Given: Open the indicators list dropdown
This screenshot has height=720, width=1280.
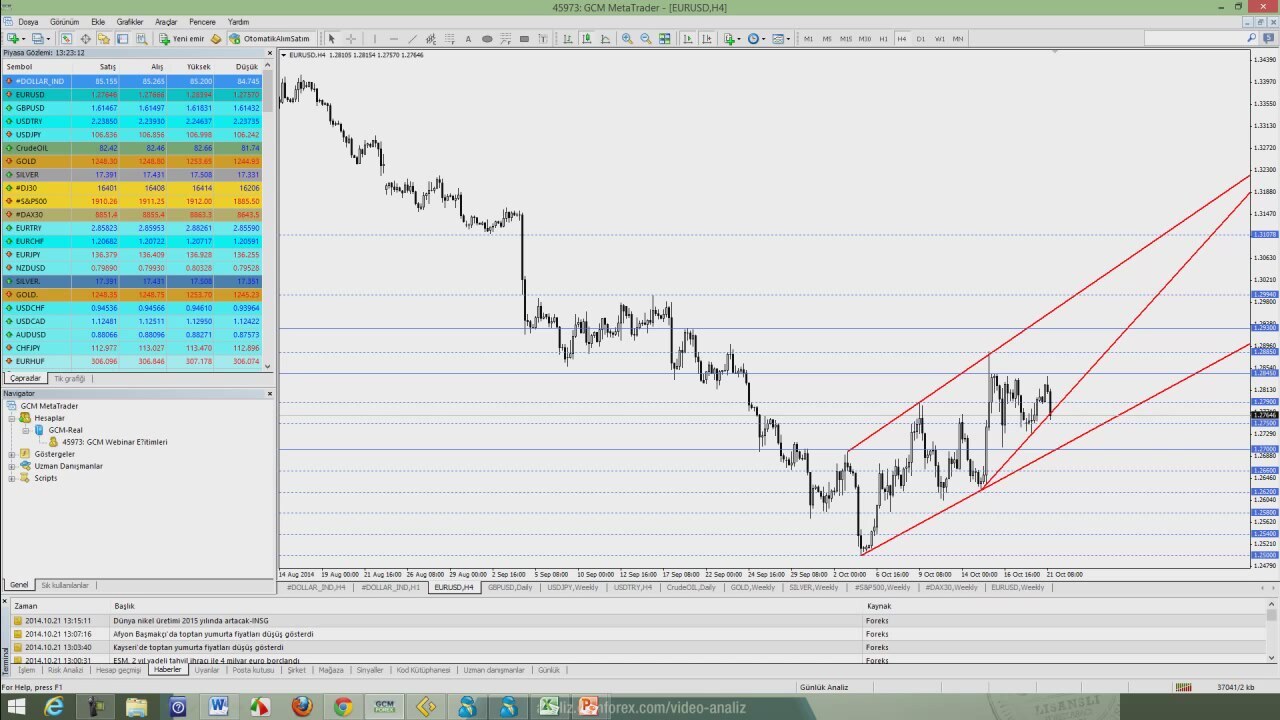Looking at the screenshot, I should (x=732, y=39).
